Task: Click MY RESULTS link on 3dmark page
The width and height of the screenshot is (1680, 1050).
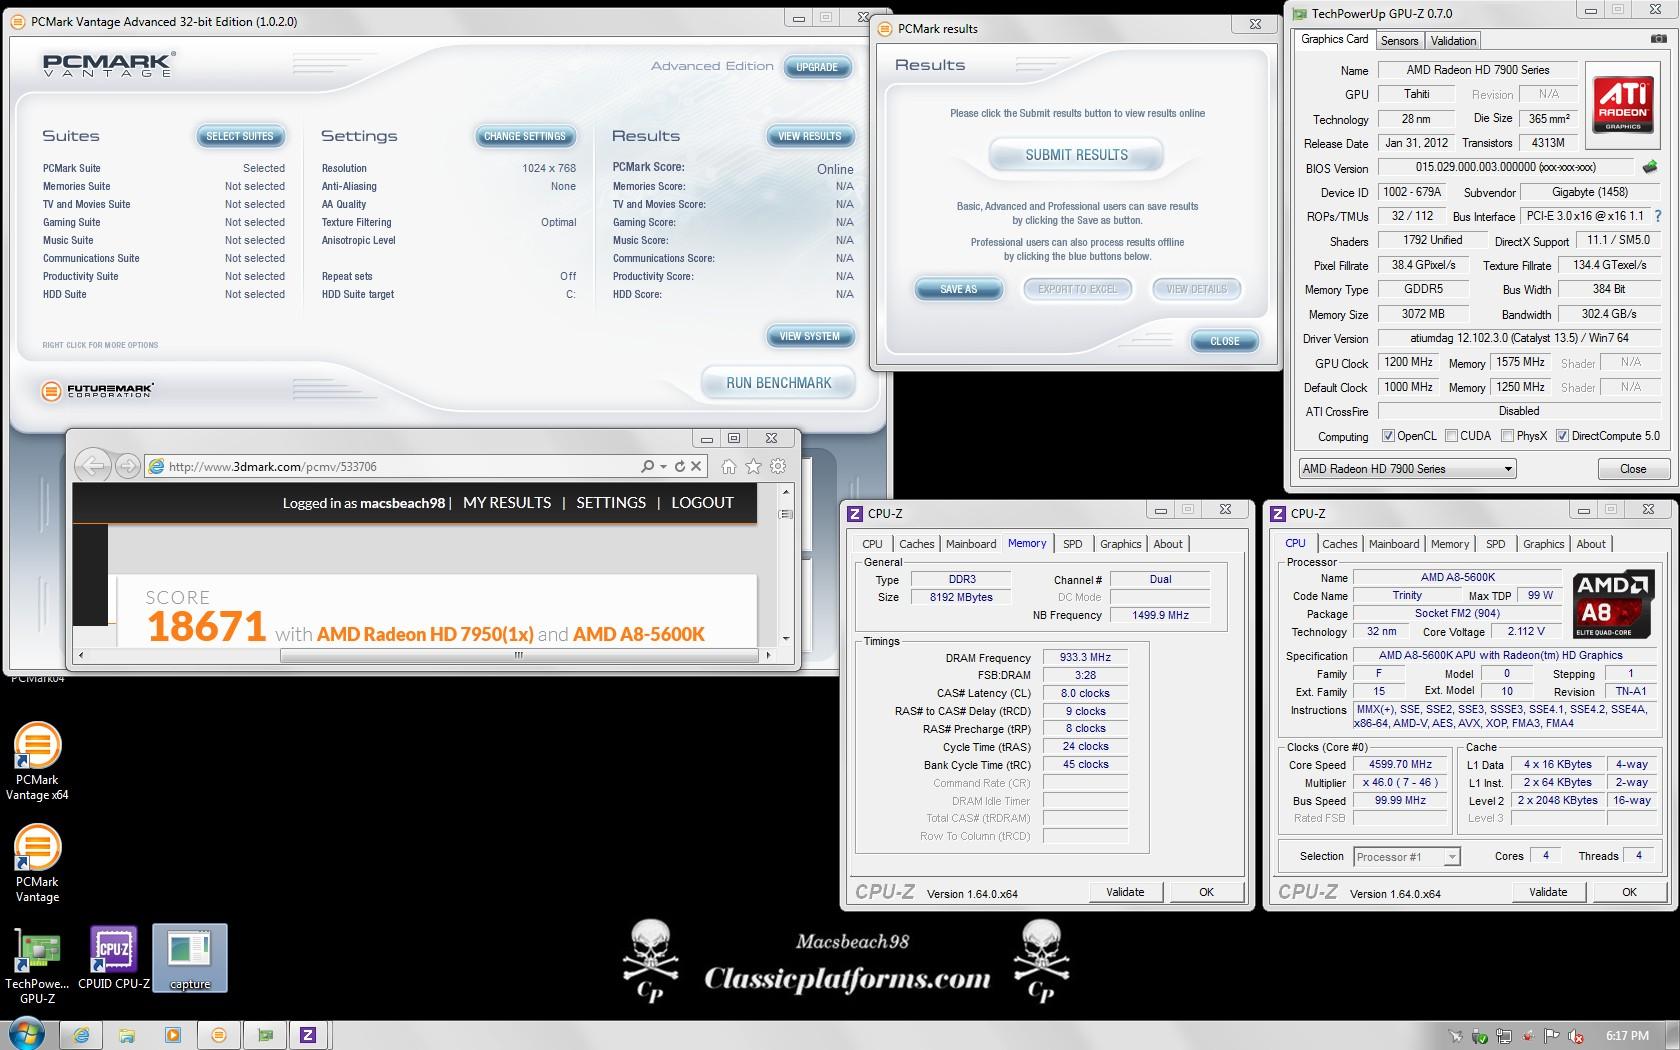Action: [x=507, y=503]
